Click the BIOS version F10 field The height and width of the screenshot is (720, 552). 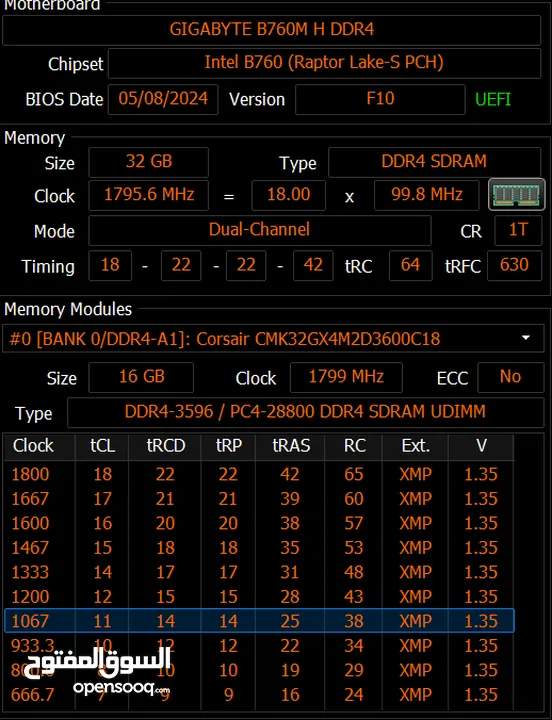380,99
